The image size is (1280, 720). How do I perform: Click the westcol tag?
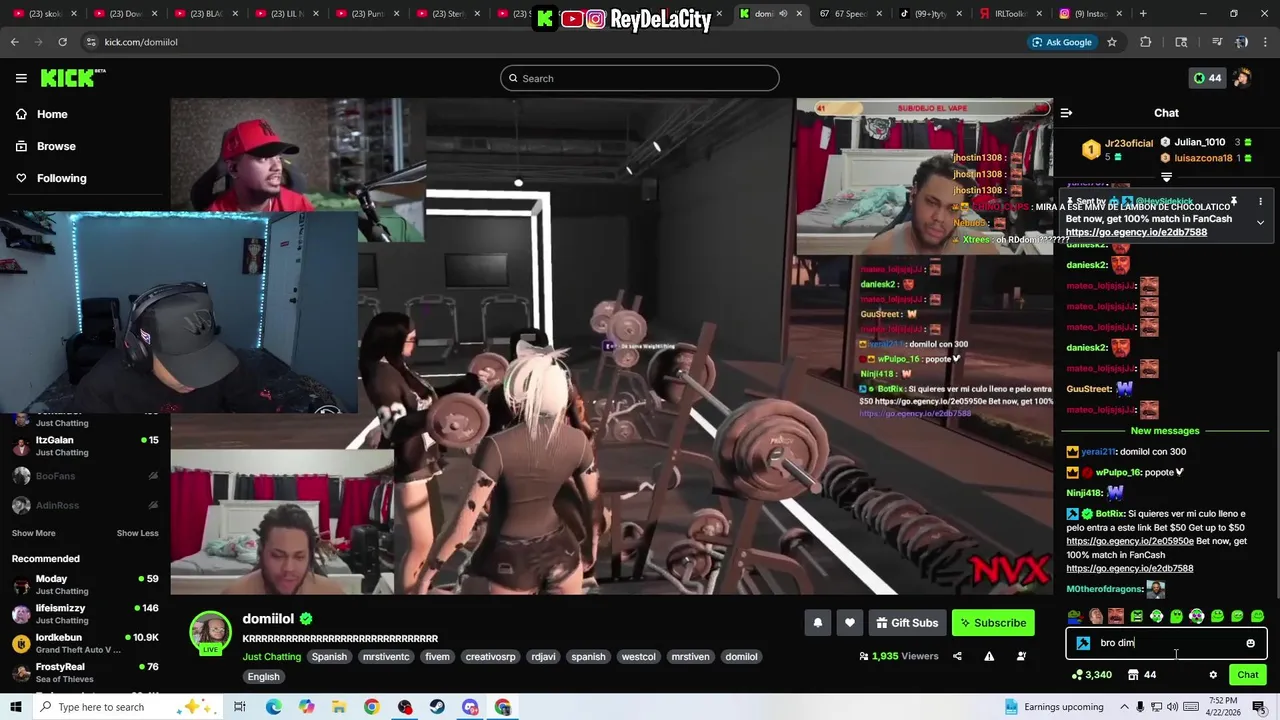pos(638,657)
